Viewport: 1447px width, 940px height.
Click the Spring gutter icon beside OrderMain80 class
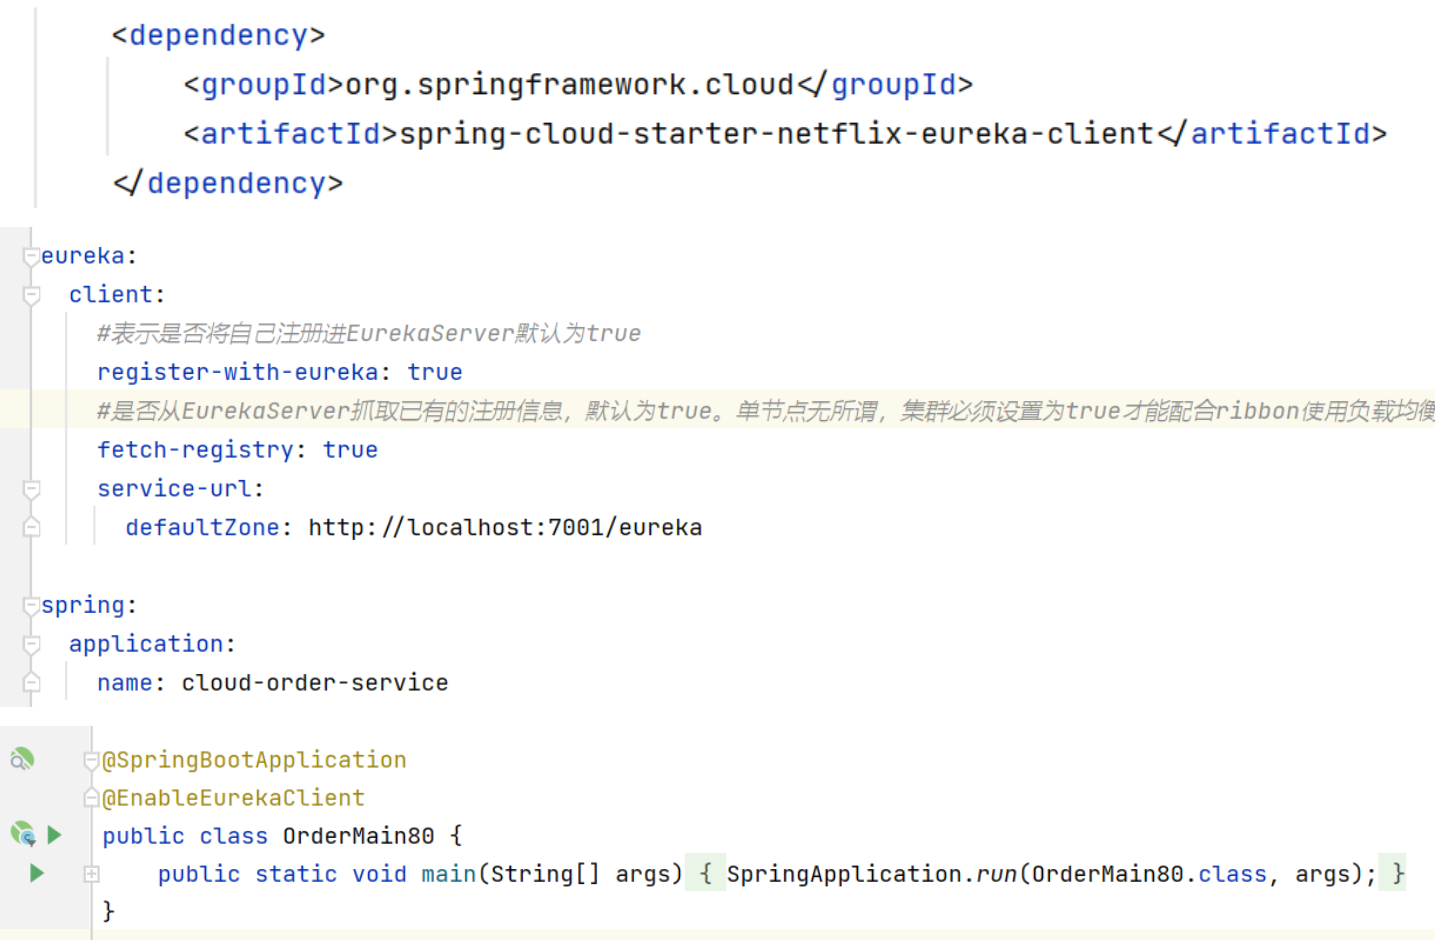pos(22,833)
